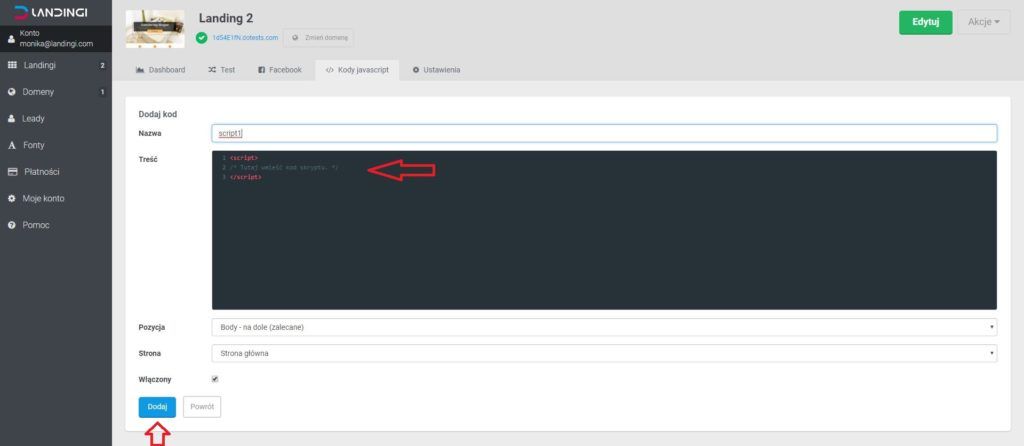This screenshot has height=446, width=1024.
Task: Switch to the Dashboard tab
Action: tap(160, 70)
